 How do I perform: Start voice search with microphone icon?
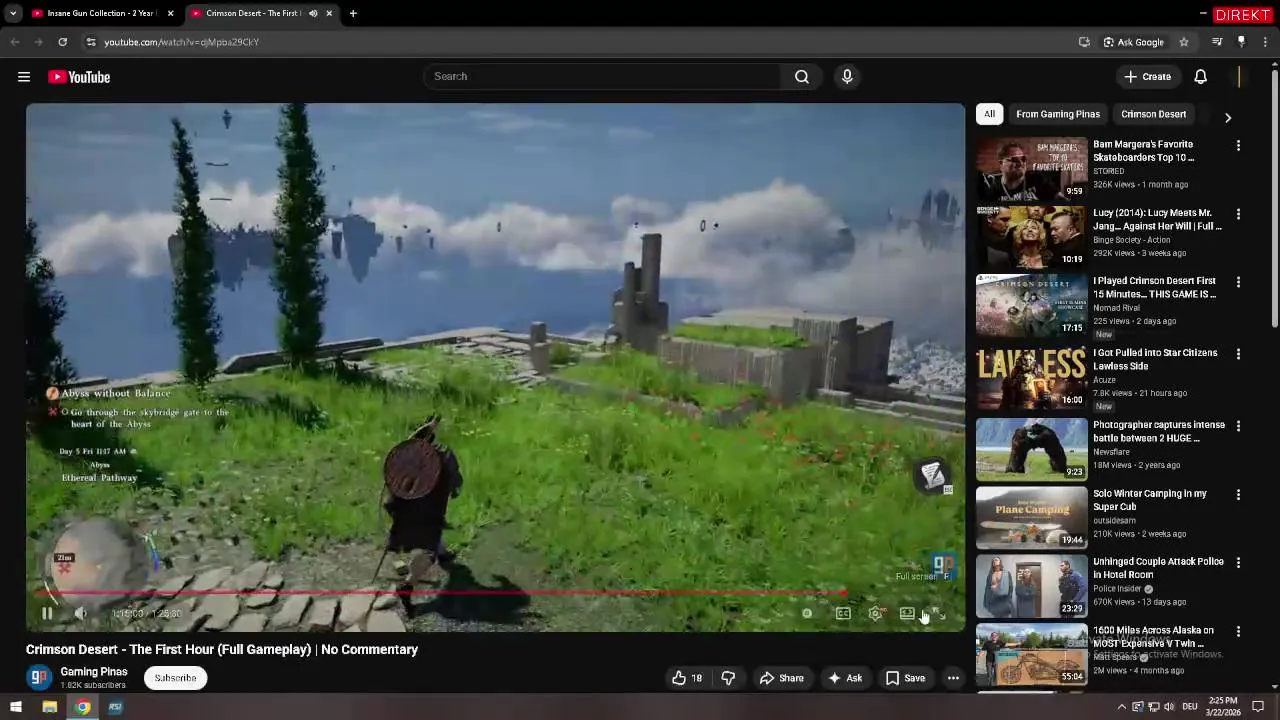click(847, 76)
